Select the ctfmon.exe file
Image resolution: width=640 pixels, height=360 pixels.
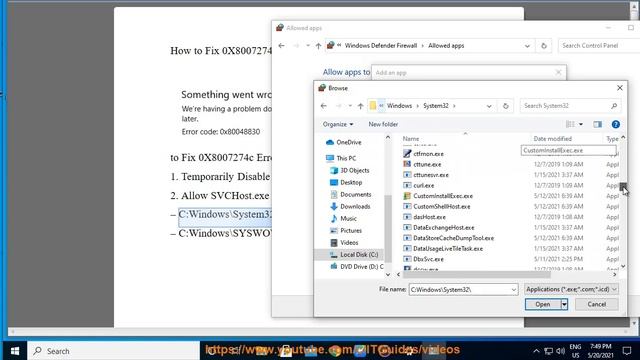click(423, 153)
